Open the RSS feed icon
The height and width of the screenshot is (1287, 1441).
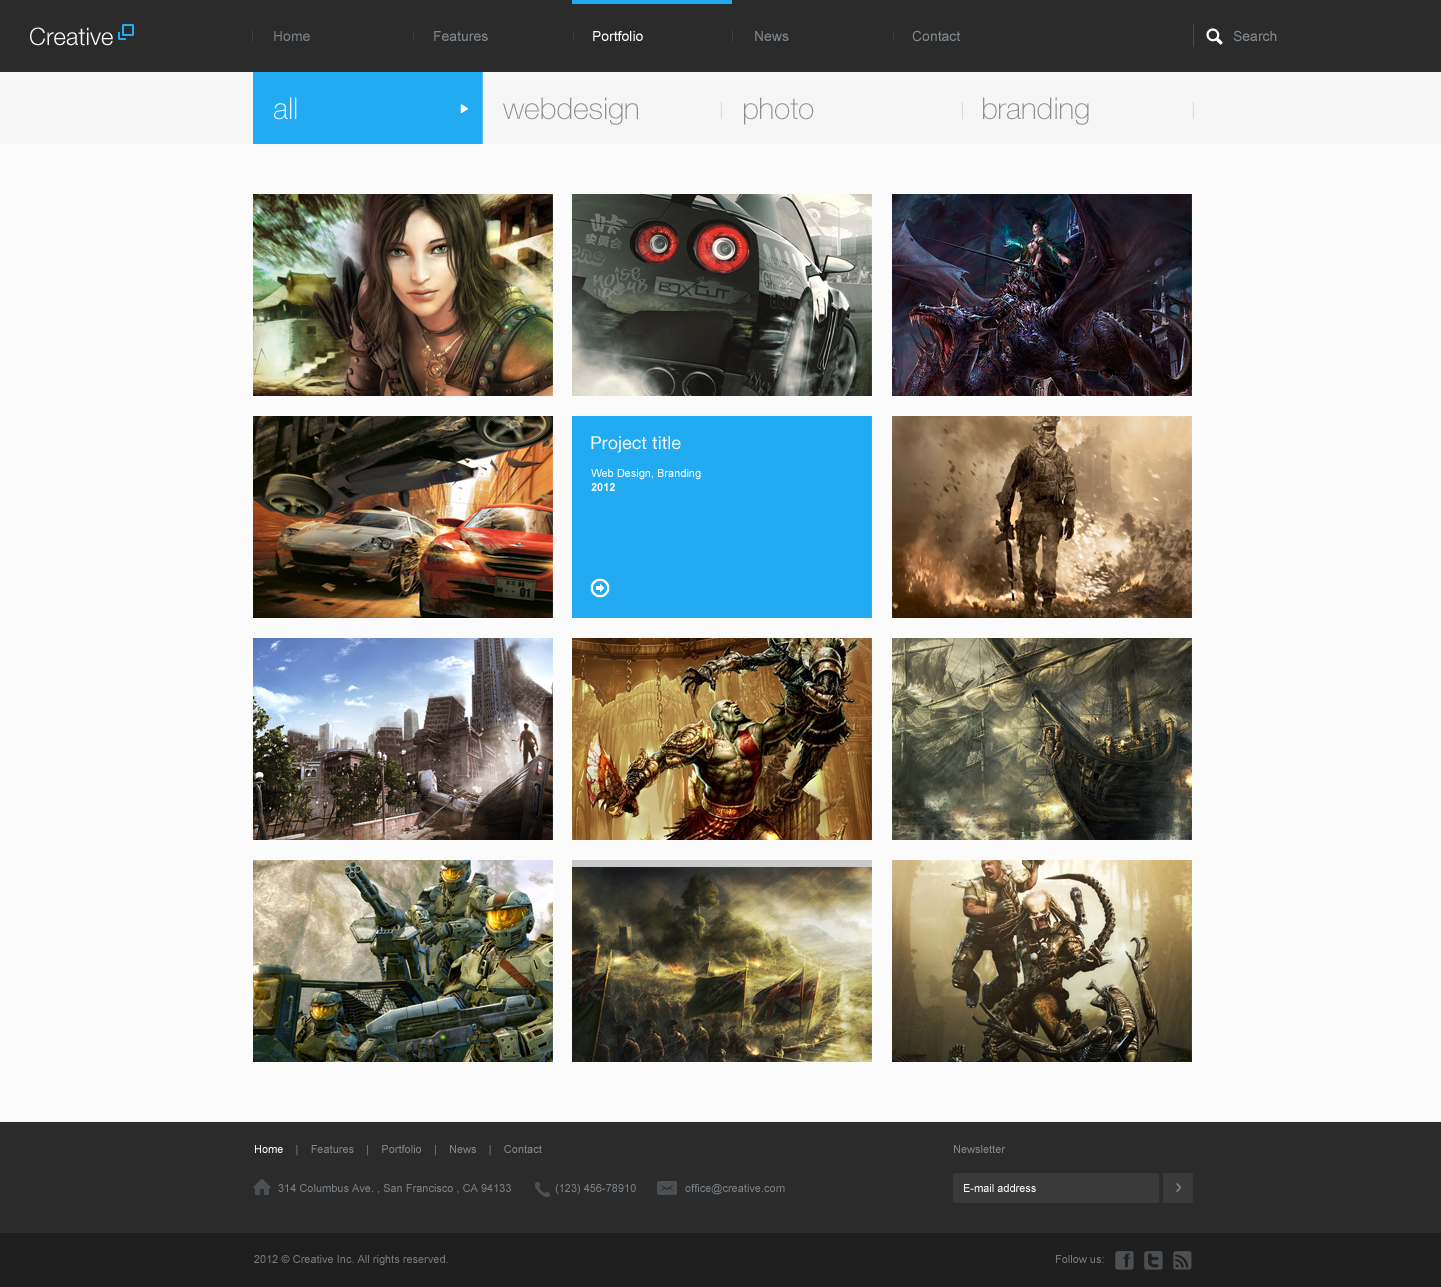[x=1182, y=1260]
